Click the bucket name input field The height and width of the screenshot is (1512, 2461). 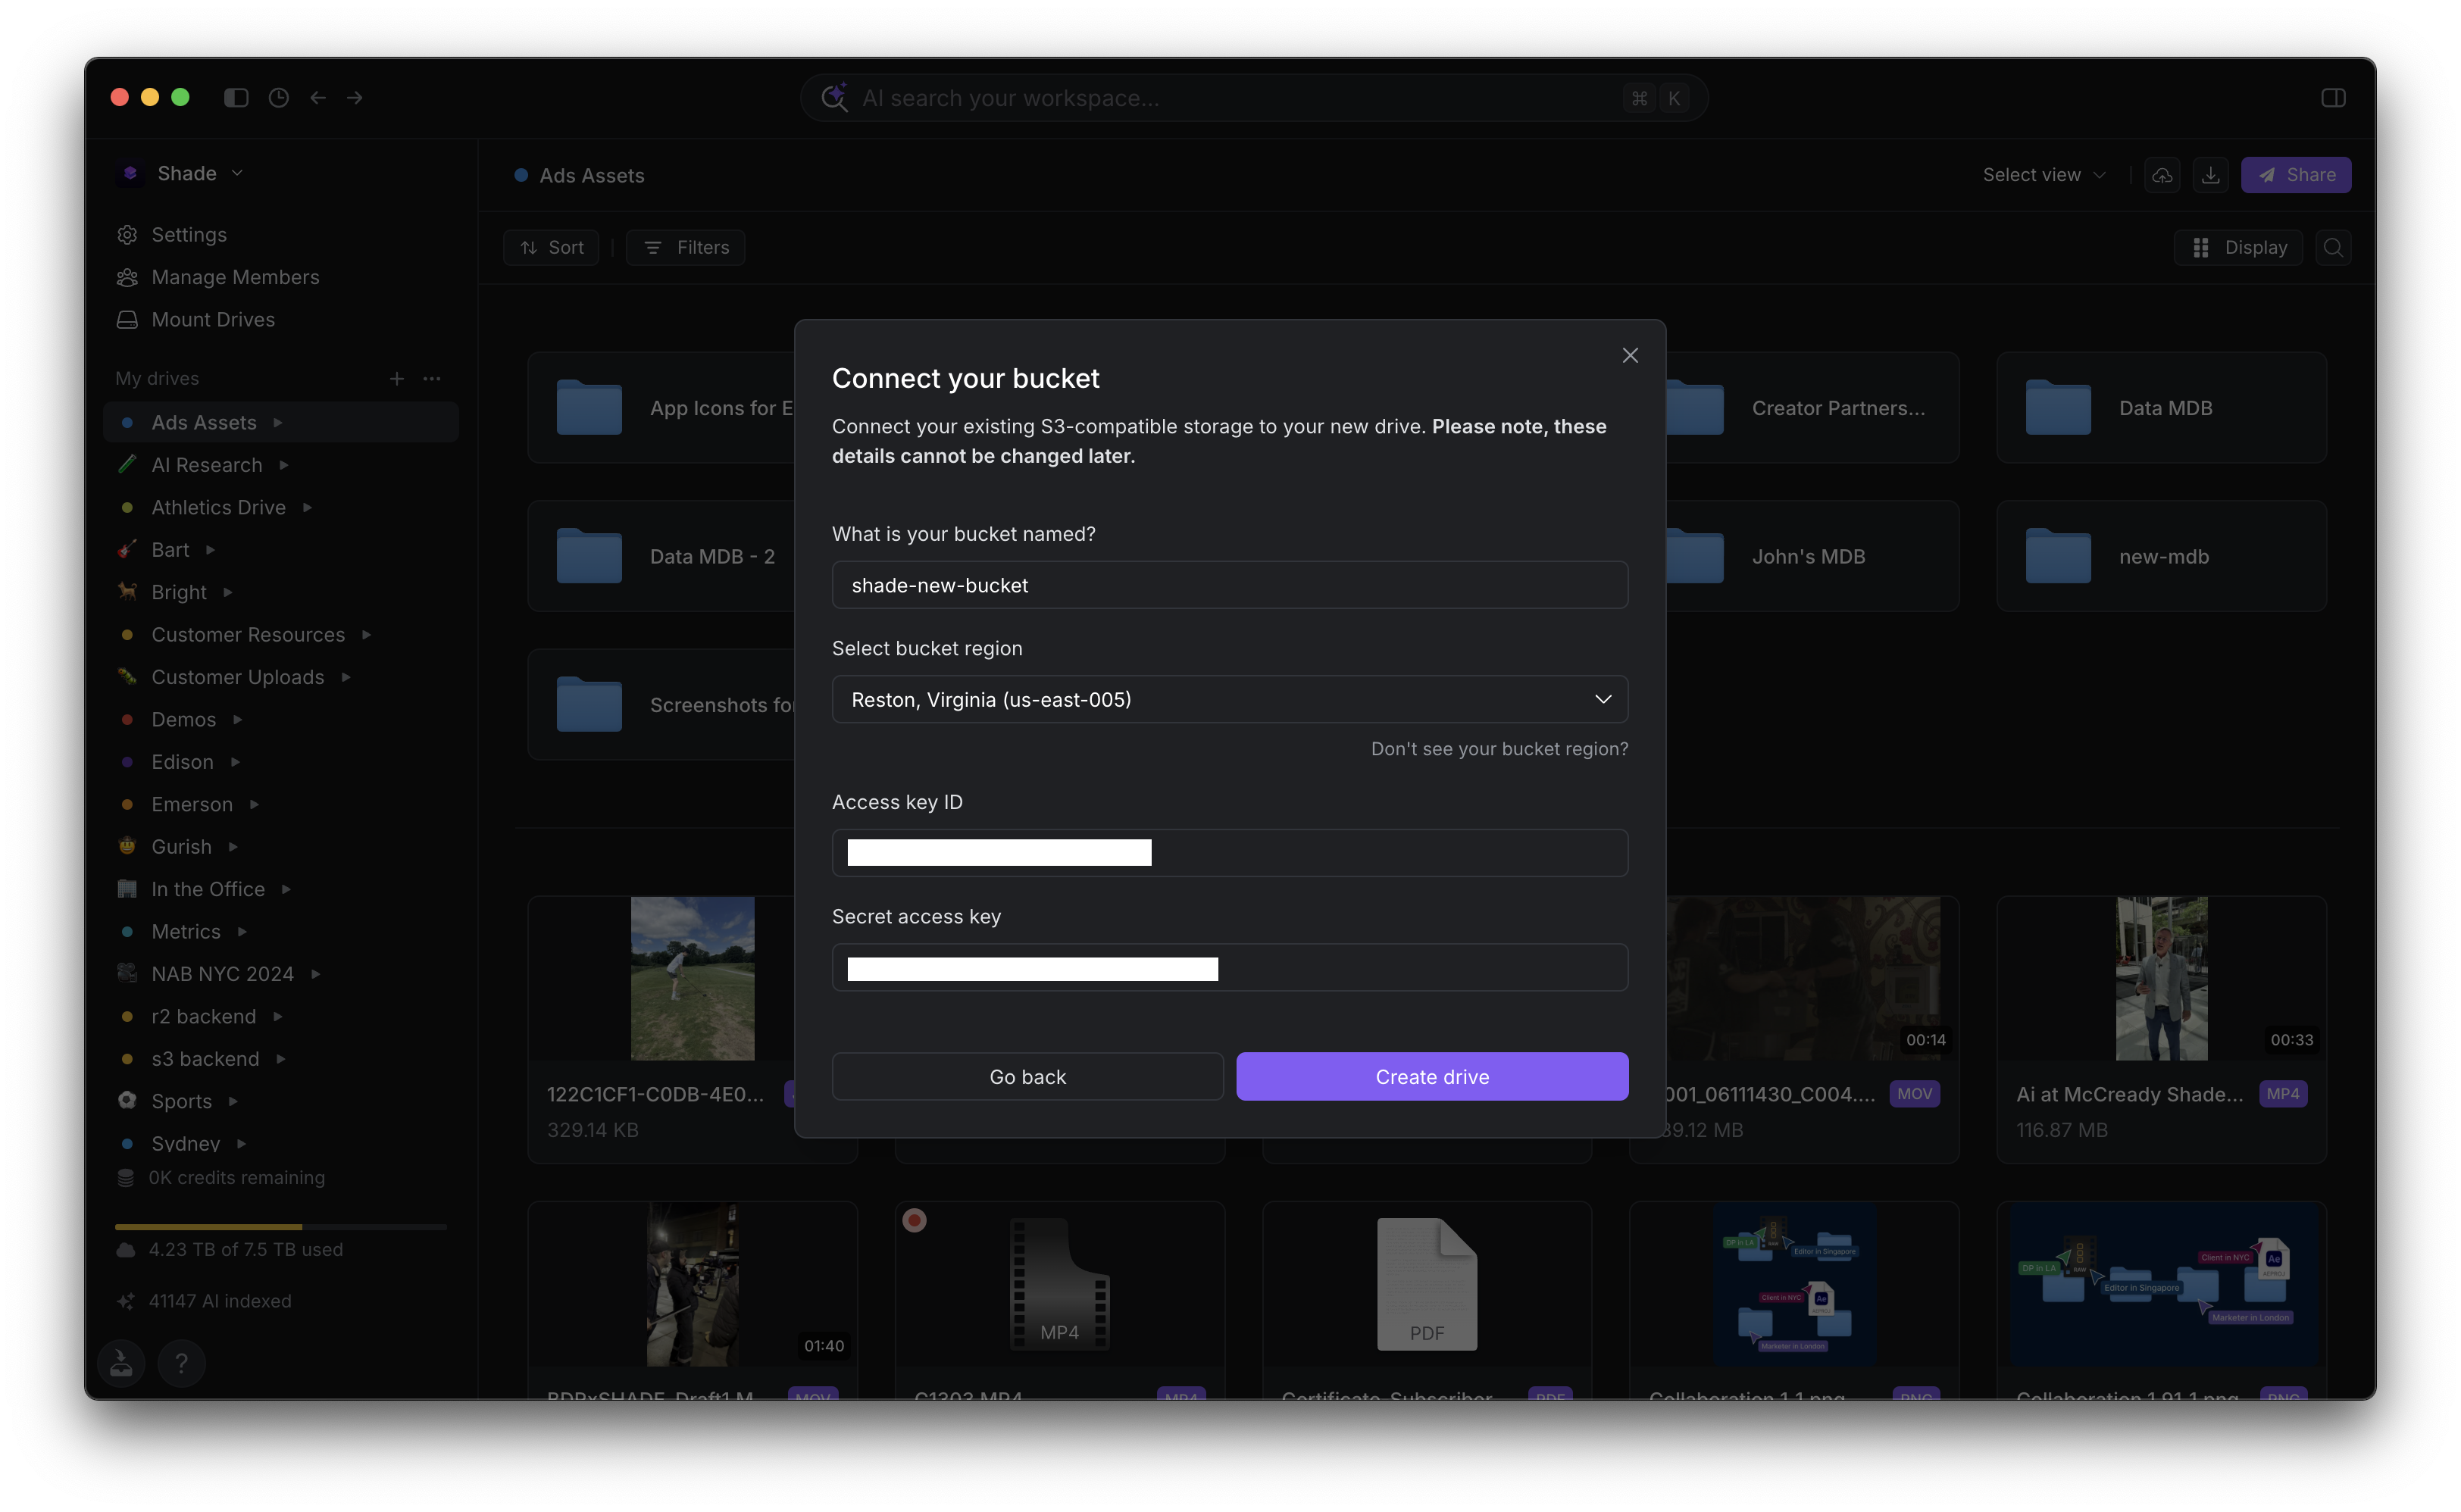coord(1229,585)
